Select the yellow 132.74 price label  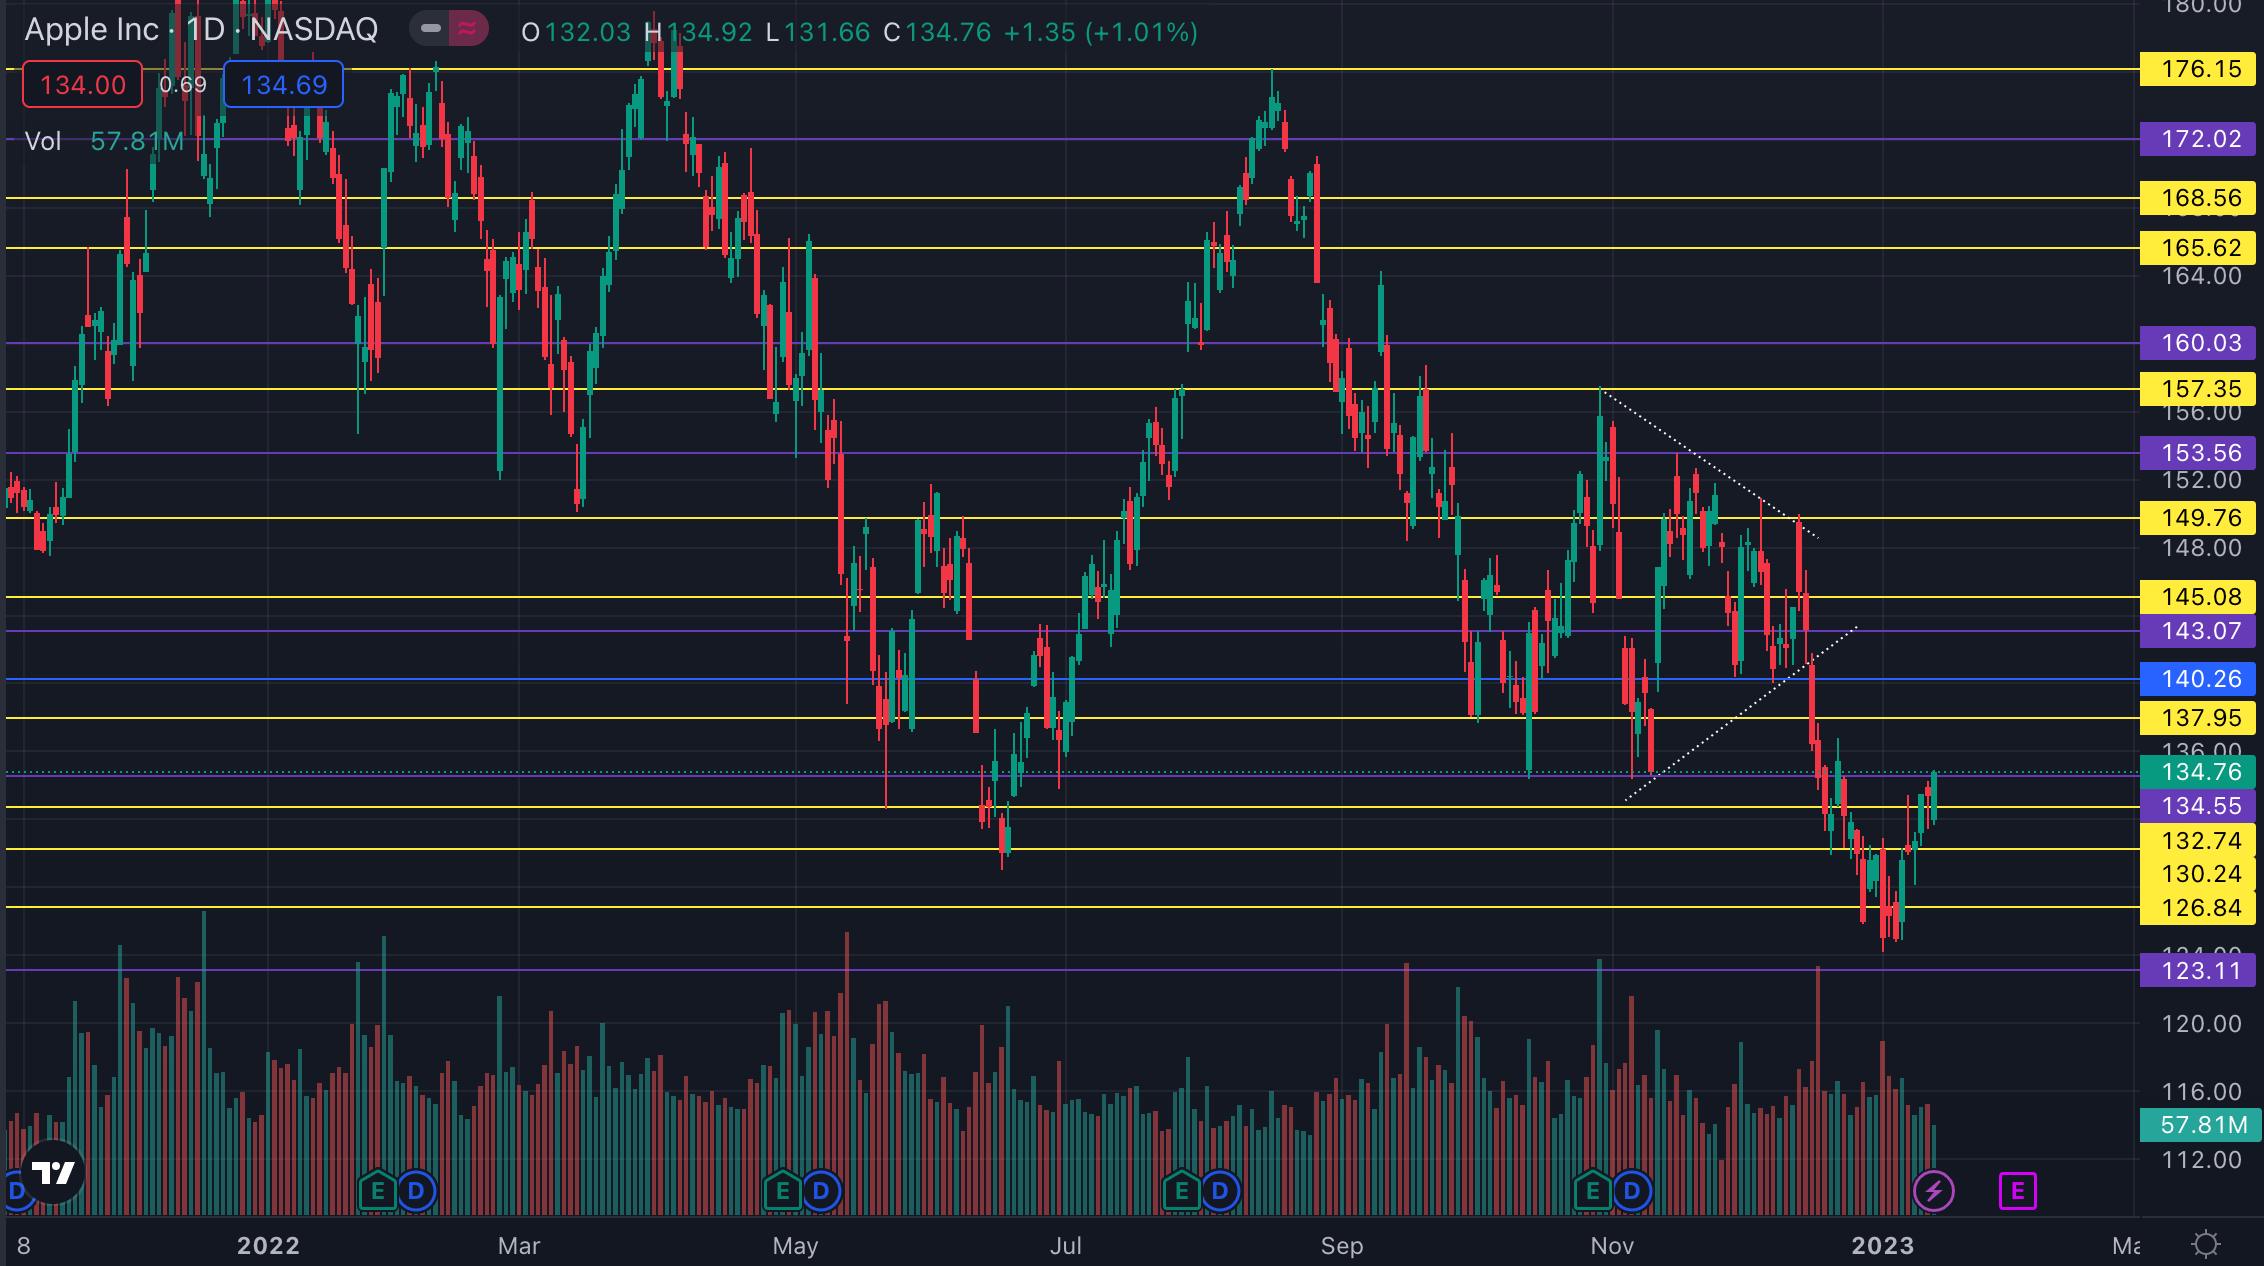(x=2198, y=841)
